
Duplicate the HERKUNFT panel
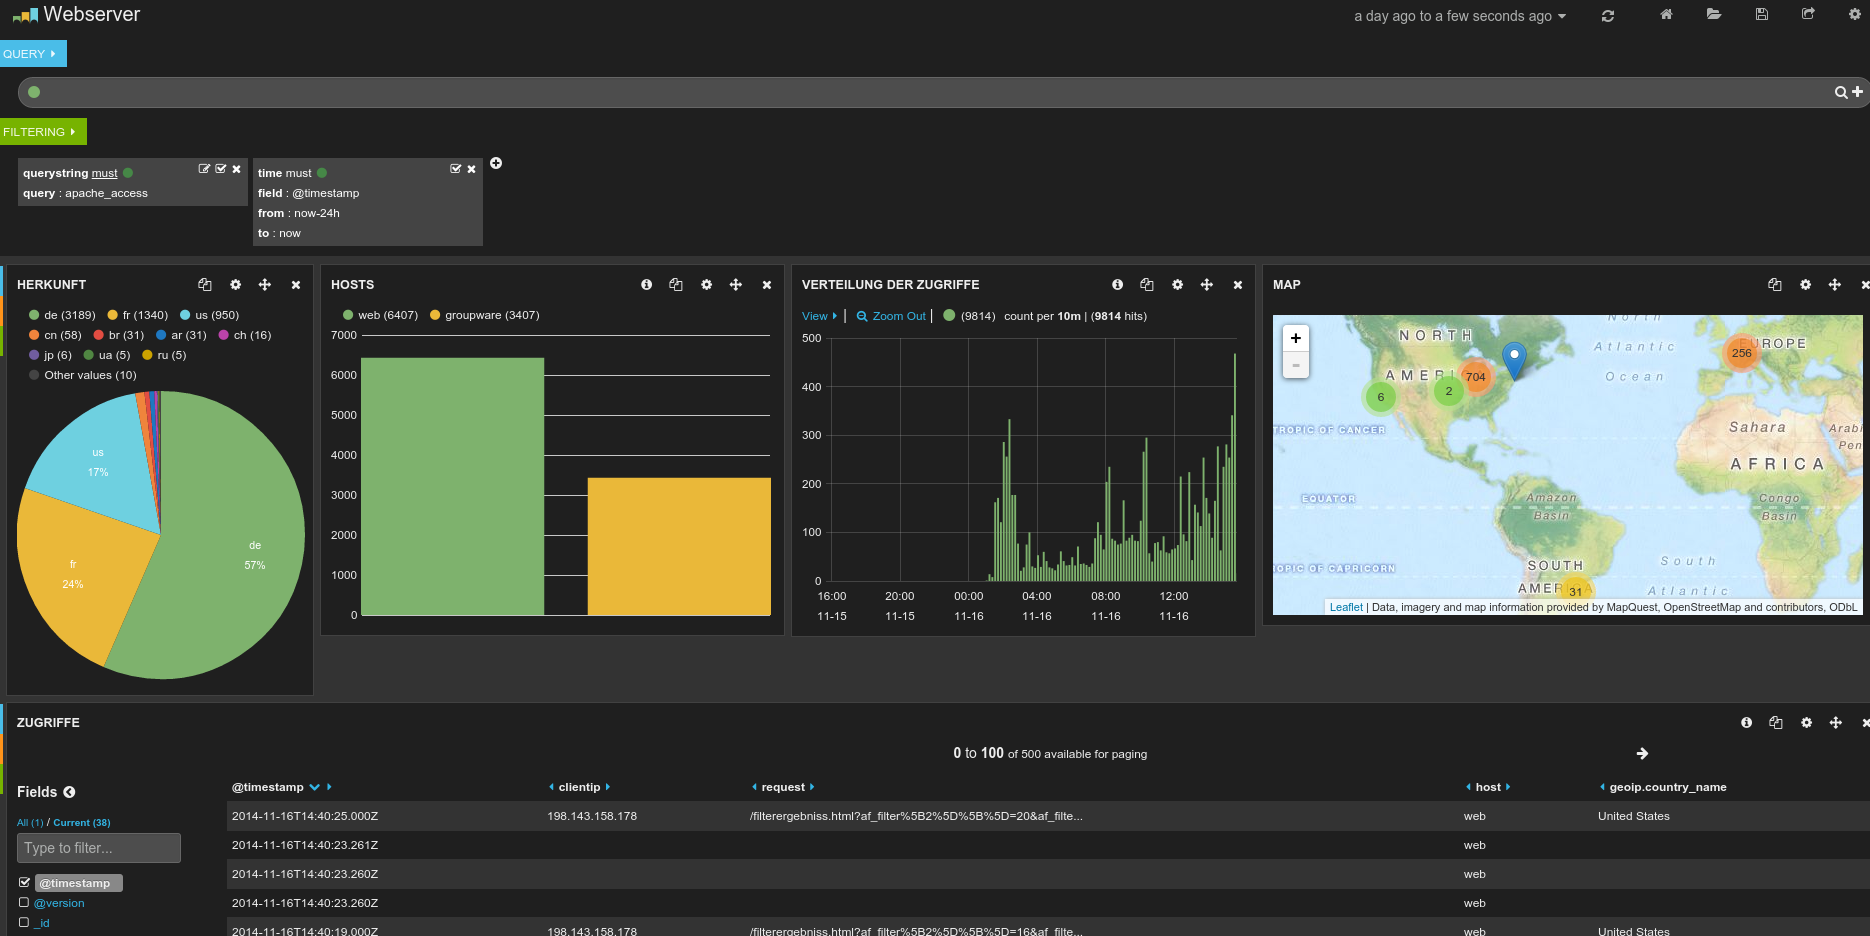tap(205, 285)
